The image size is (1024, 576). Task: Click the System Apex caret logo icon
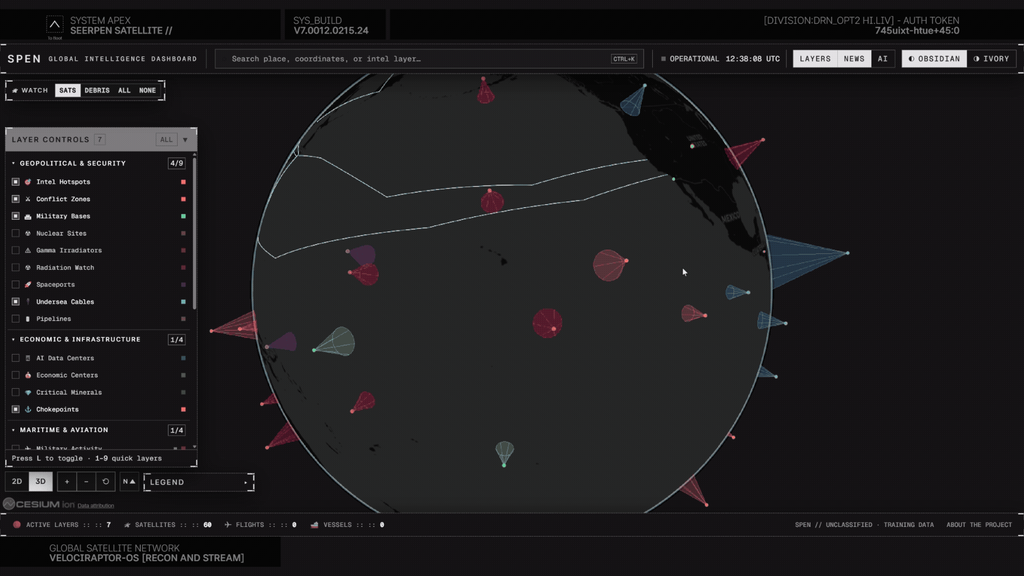(x=55, y=25)
